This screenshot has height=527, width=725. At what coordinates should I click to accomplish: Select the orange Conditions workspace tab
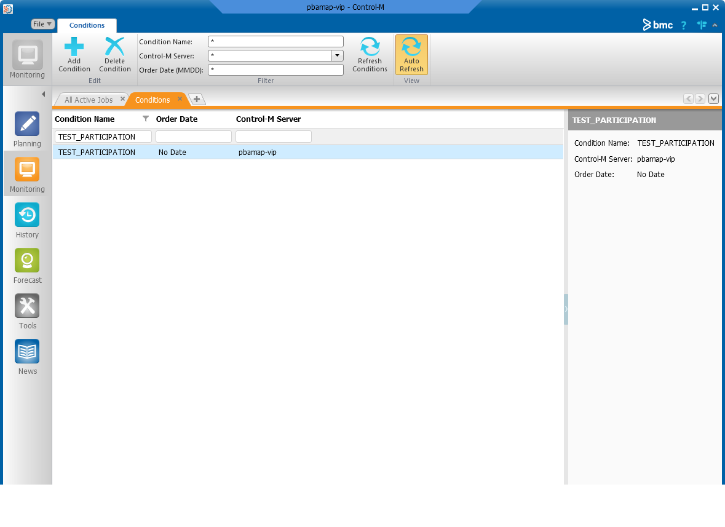point(153,100)
